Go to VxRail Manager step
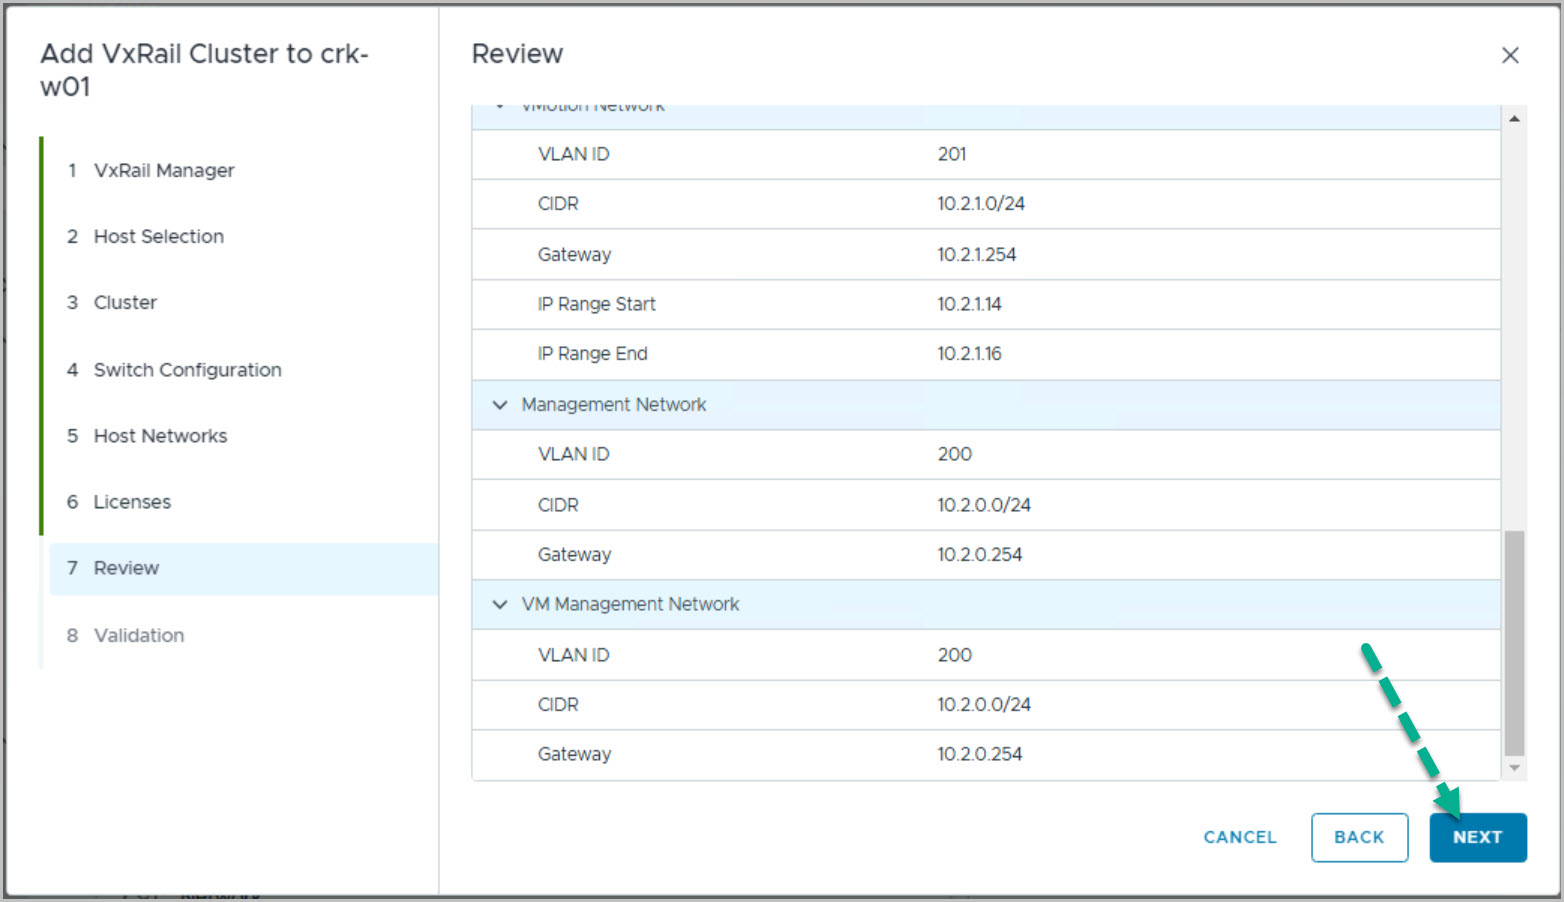Image resolution: width=1564 pixels, height=902 pixels. 163,170
